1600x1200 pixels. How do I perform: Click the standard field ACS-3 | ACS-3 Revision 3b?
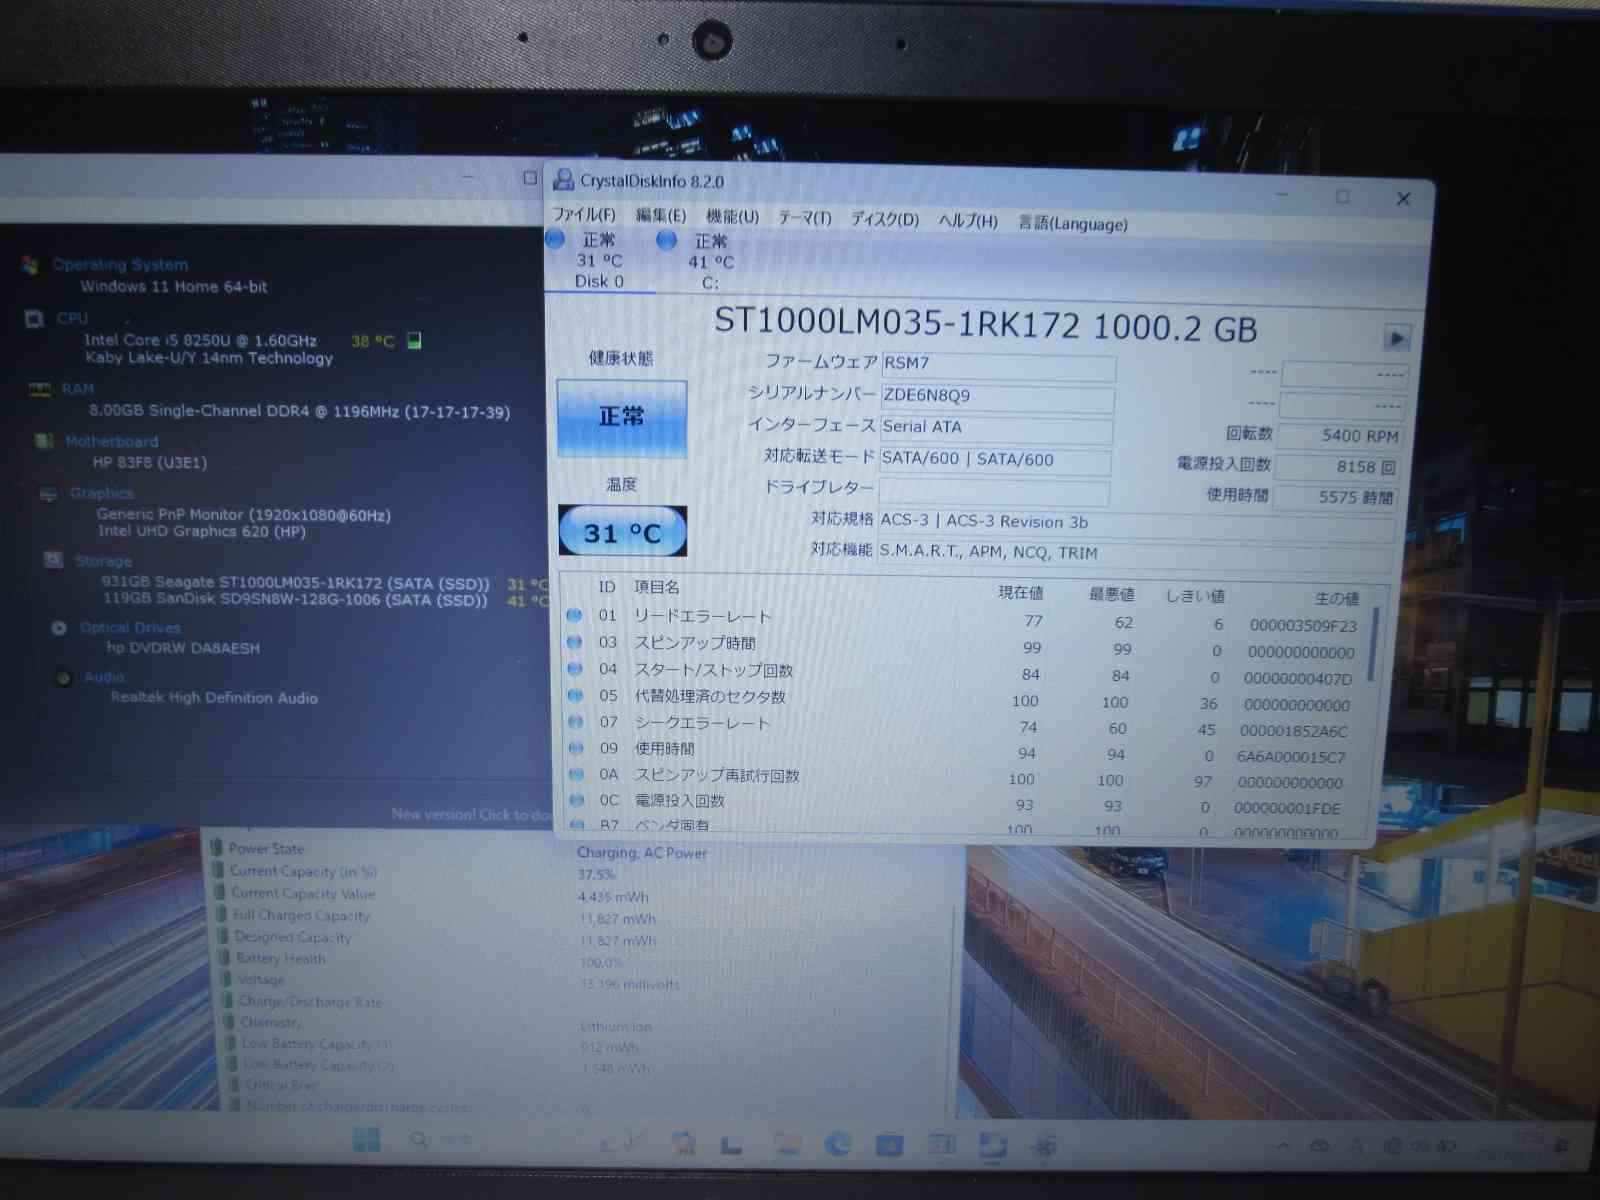tap(1136, 524)
